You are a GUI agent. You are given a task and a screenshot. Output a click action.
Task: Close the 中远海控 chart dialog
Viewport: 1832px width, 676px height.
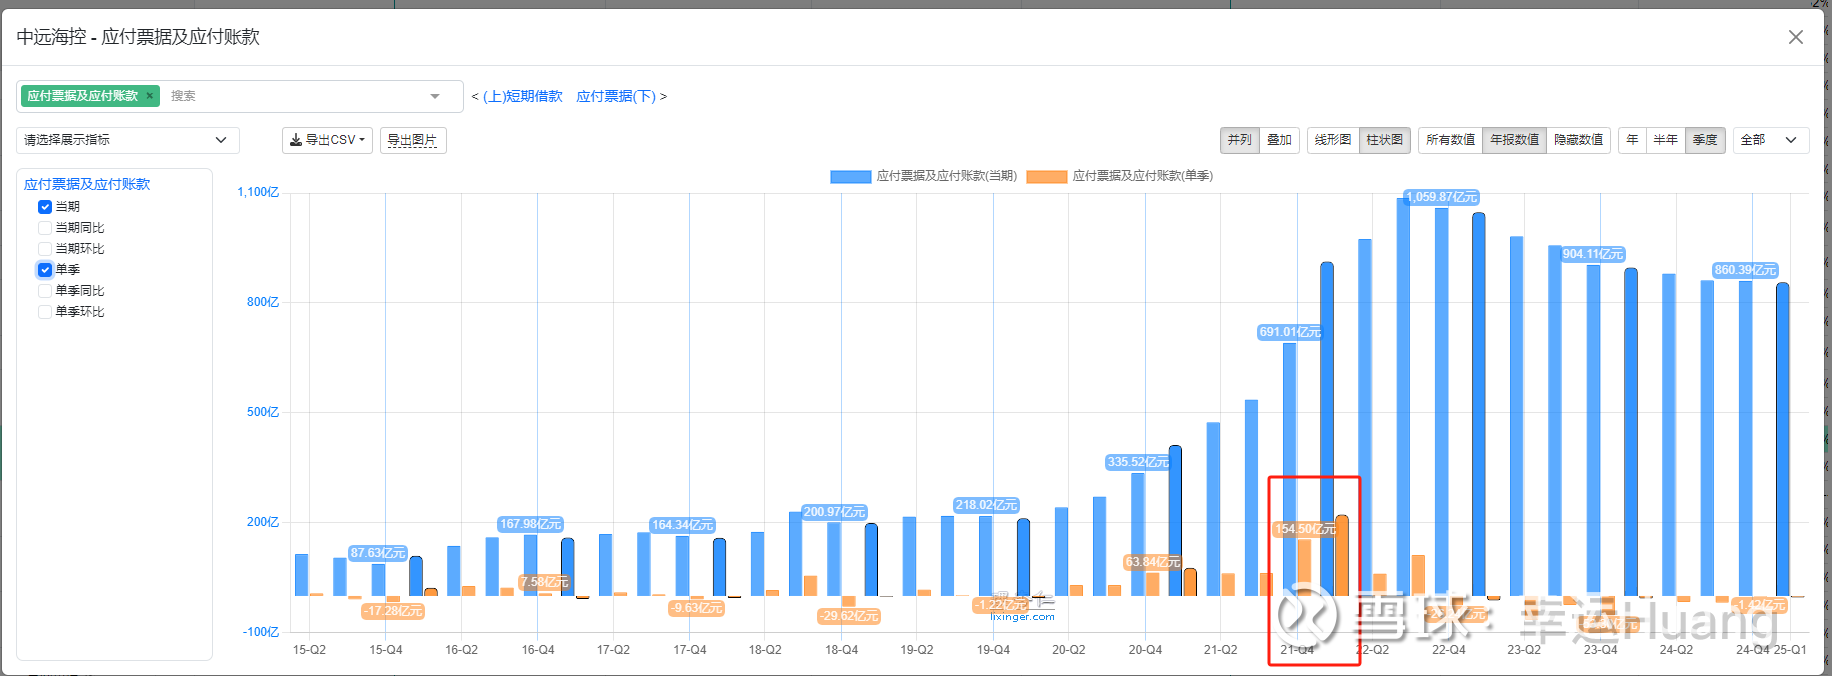pos(1796,37)
